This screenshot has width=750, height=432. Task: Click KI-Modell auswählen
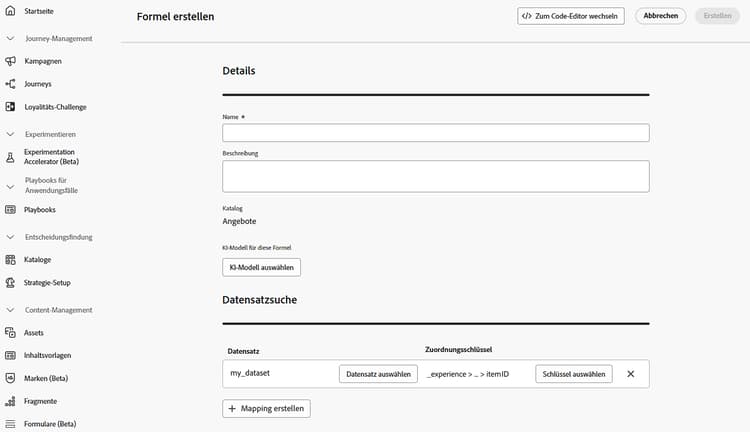pyautogui.click(x=261, y=267)
